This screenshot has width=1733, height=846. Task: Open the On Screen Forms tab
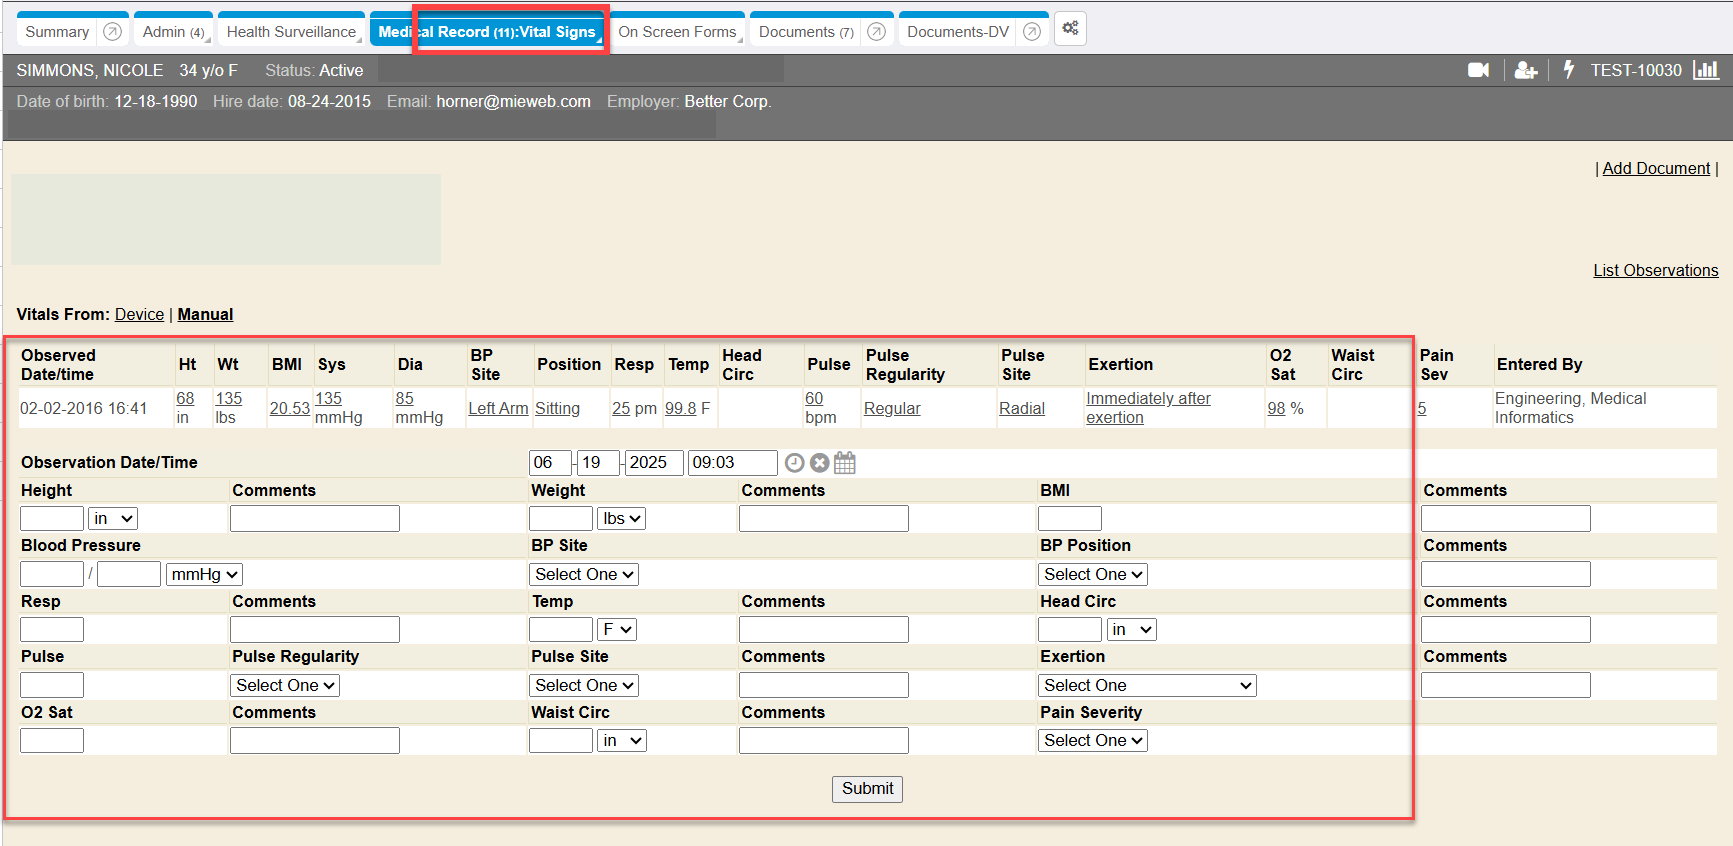(x=677, y=32)
